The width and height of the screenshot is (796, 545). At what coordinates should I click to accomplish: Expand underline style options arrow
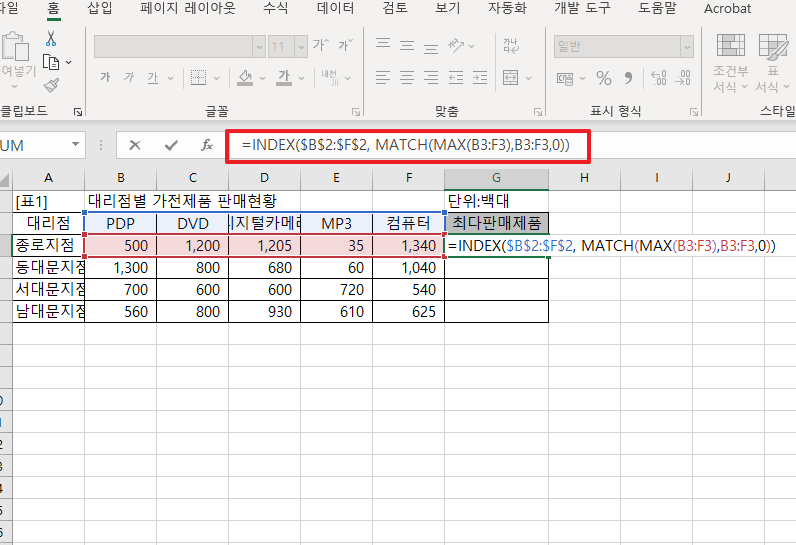pos(171,78)
